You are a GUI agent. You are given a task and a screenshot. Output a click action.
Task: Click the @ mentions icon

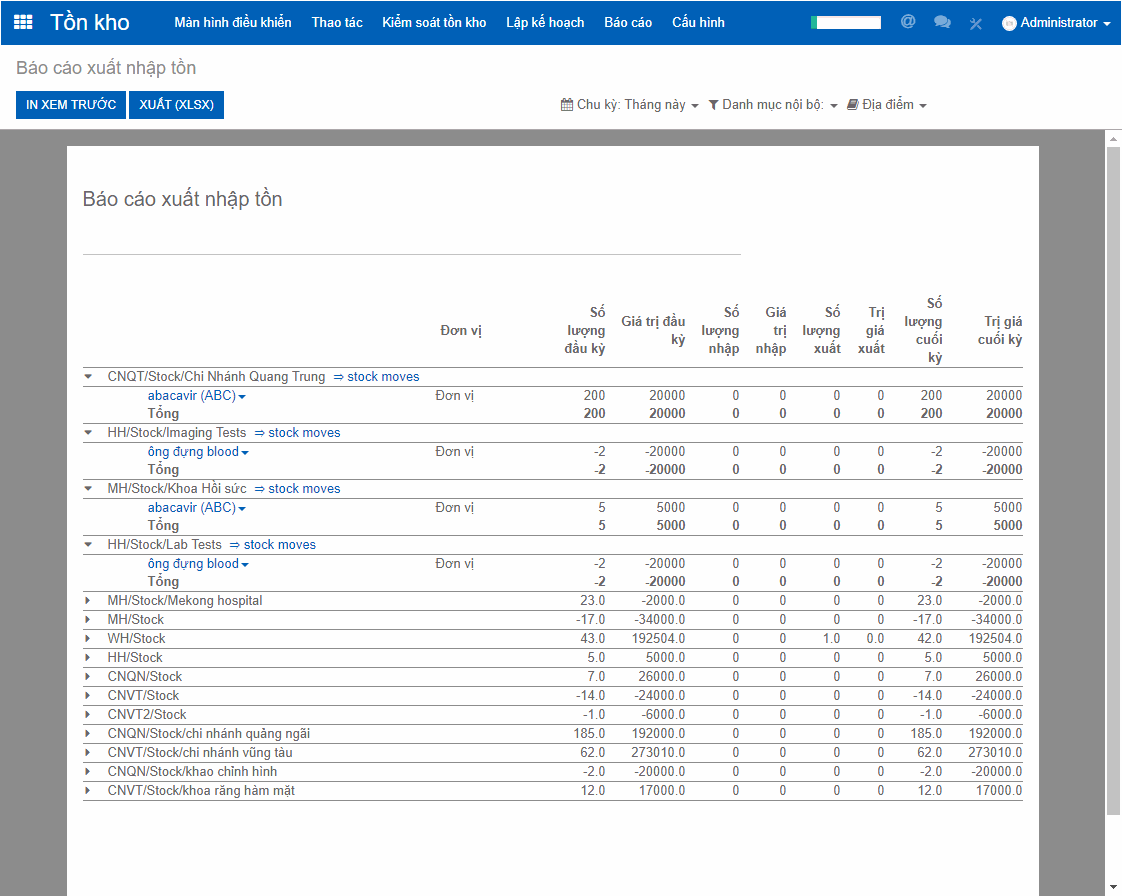pos(908,21)
